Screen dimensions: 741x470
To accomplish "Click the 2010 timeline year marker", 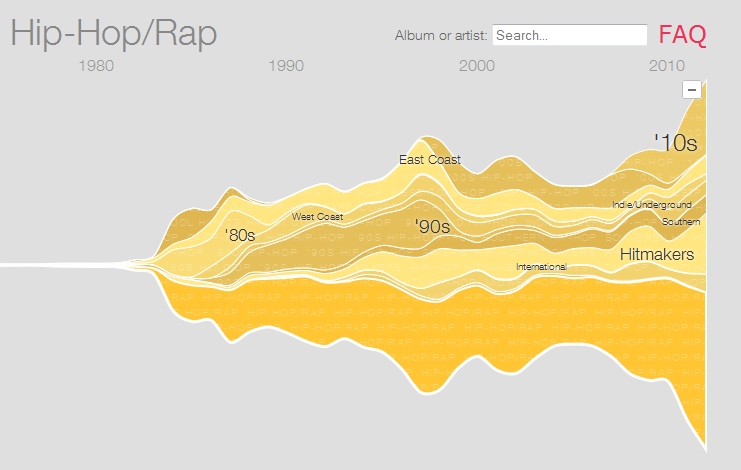I will (x=667, y=66).
